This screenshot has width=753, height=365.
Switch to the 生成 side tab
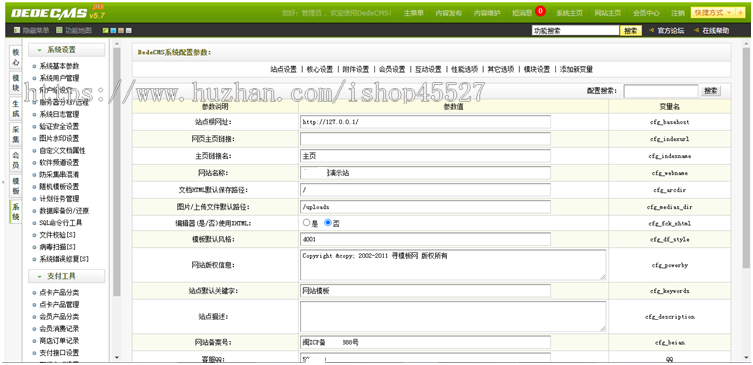[x=16, y=109]
